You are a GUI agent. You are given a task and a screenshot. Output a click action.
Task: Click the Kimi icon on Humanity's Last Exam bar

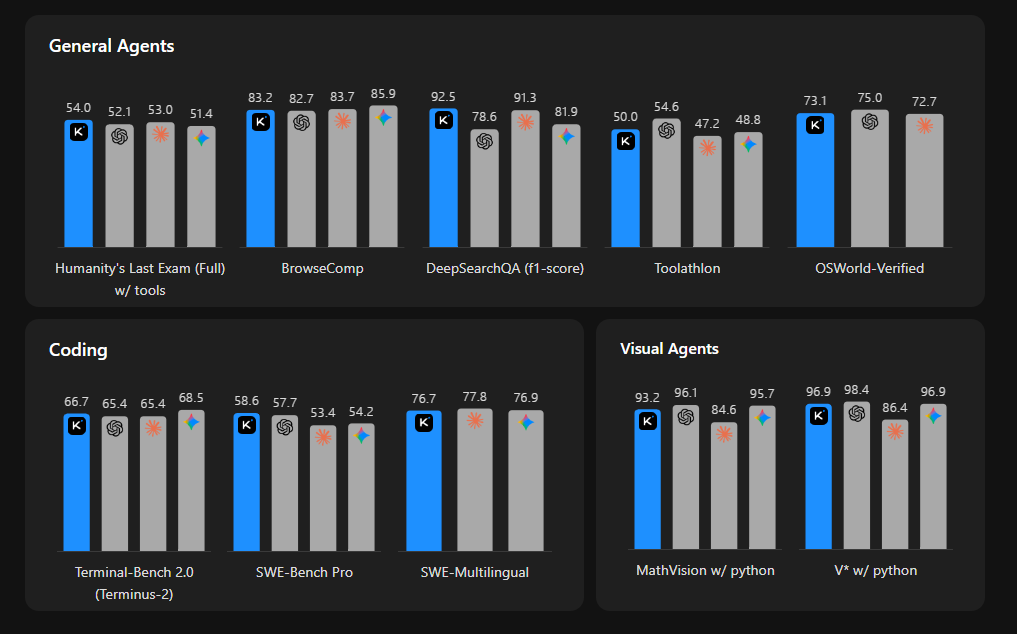point(78,132)
